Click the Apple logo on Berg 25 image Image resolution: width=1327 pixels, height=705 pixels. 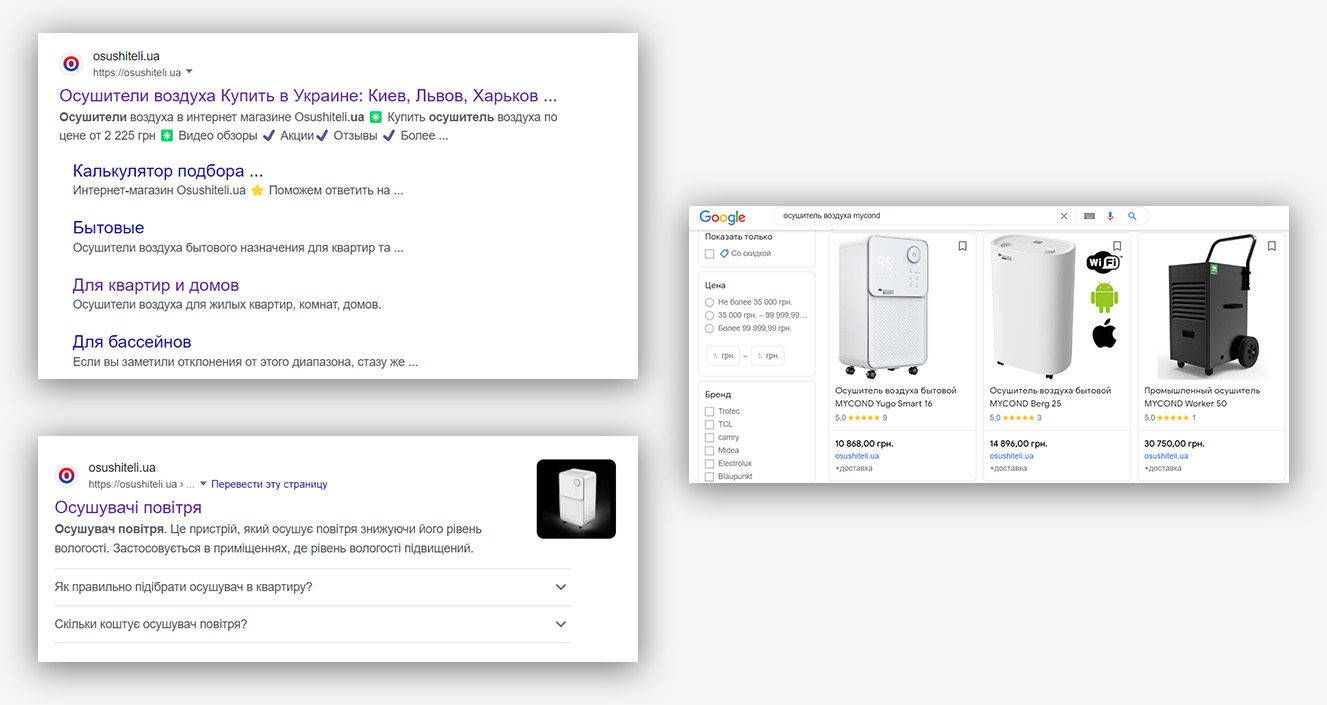click(x=1104, y=334)
